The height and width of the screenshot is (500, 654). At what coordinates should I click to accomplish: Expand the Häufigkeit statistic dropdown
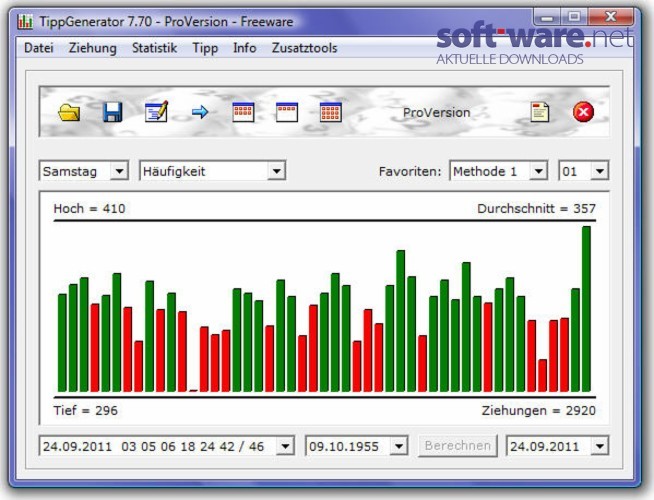pos(276,171)
